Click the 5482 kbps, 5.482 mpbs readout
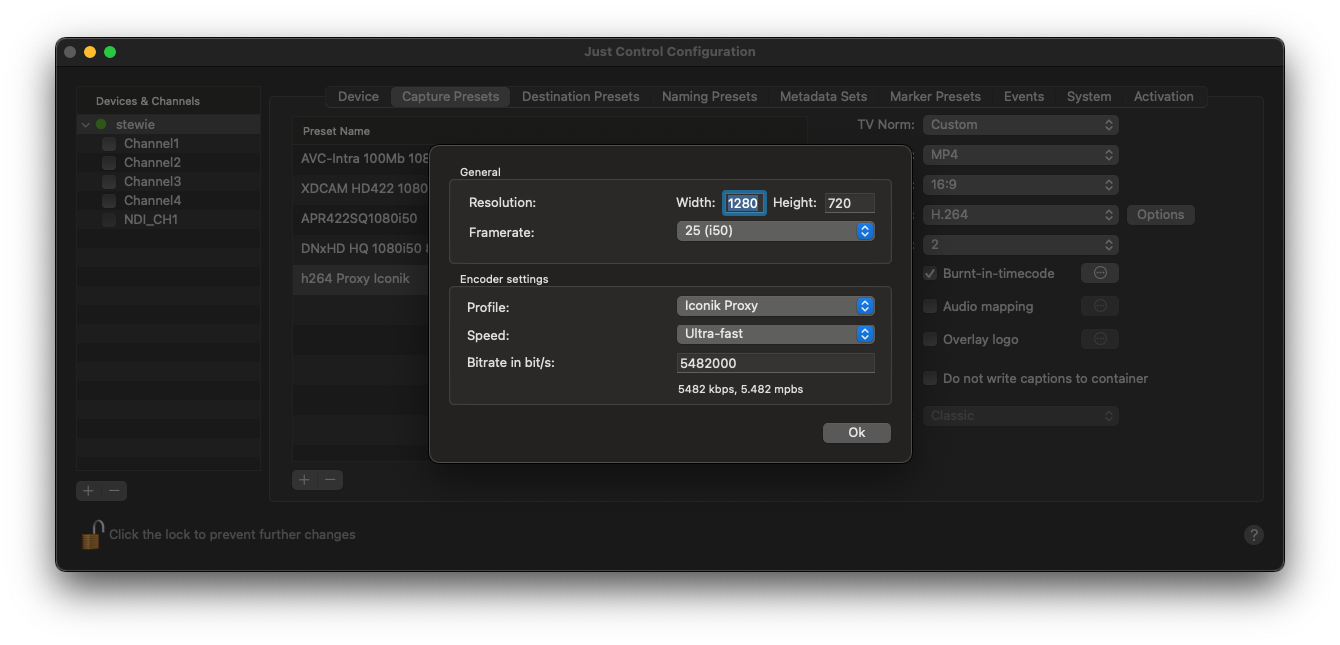The image size is (1340, 645). click(740, 389)
